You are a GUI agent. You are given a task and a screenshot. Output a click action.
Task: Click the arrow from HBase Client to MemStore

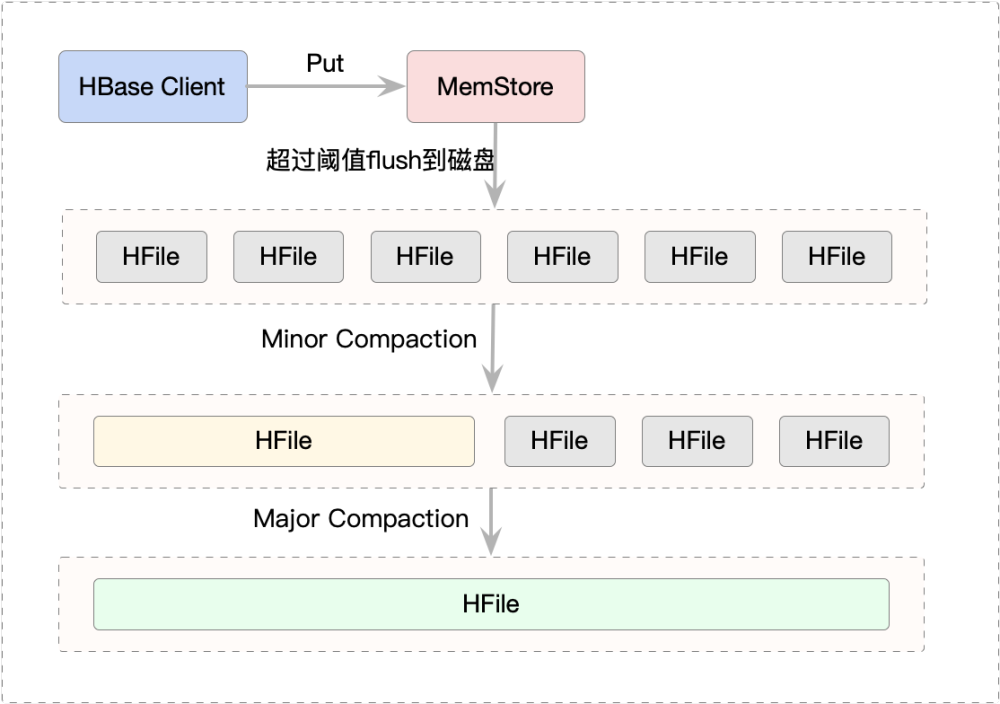click(326, 87)
